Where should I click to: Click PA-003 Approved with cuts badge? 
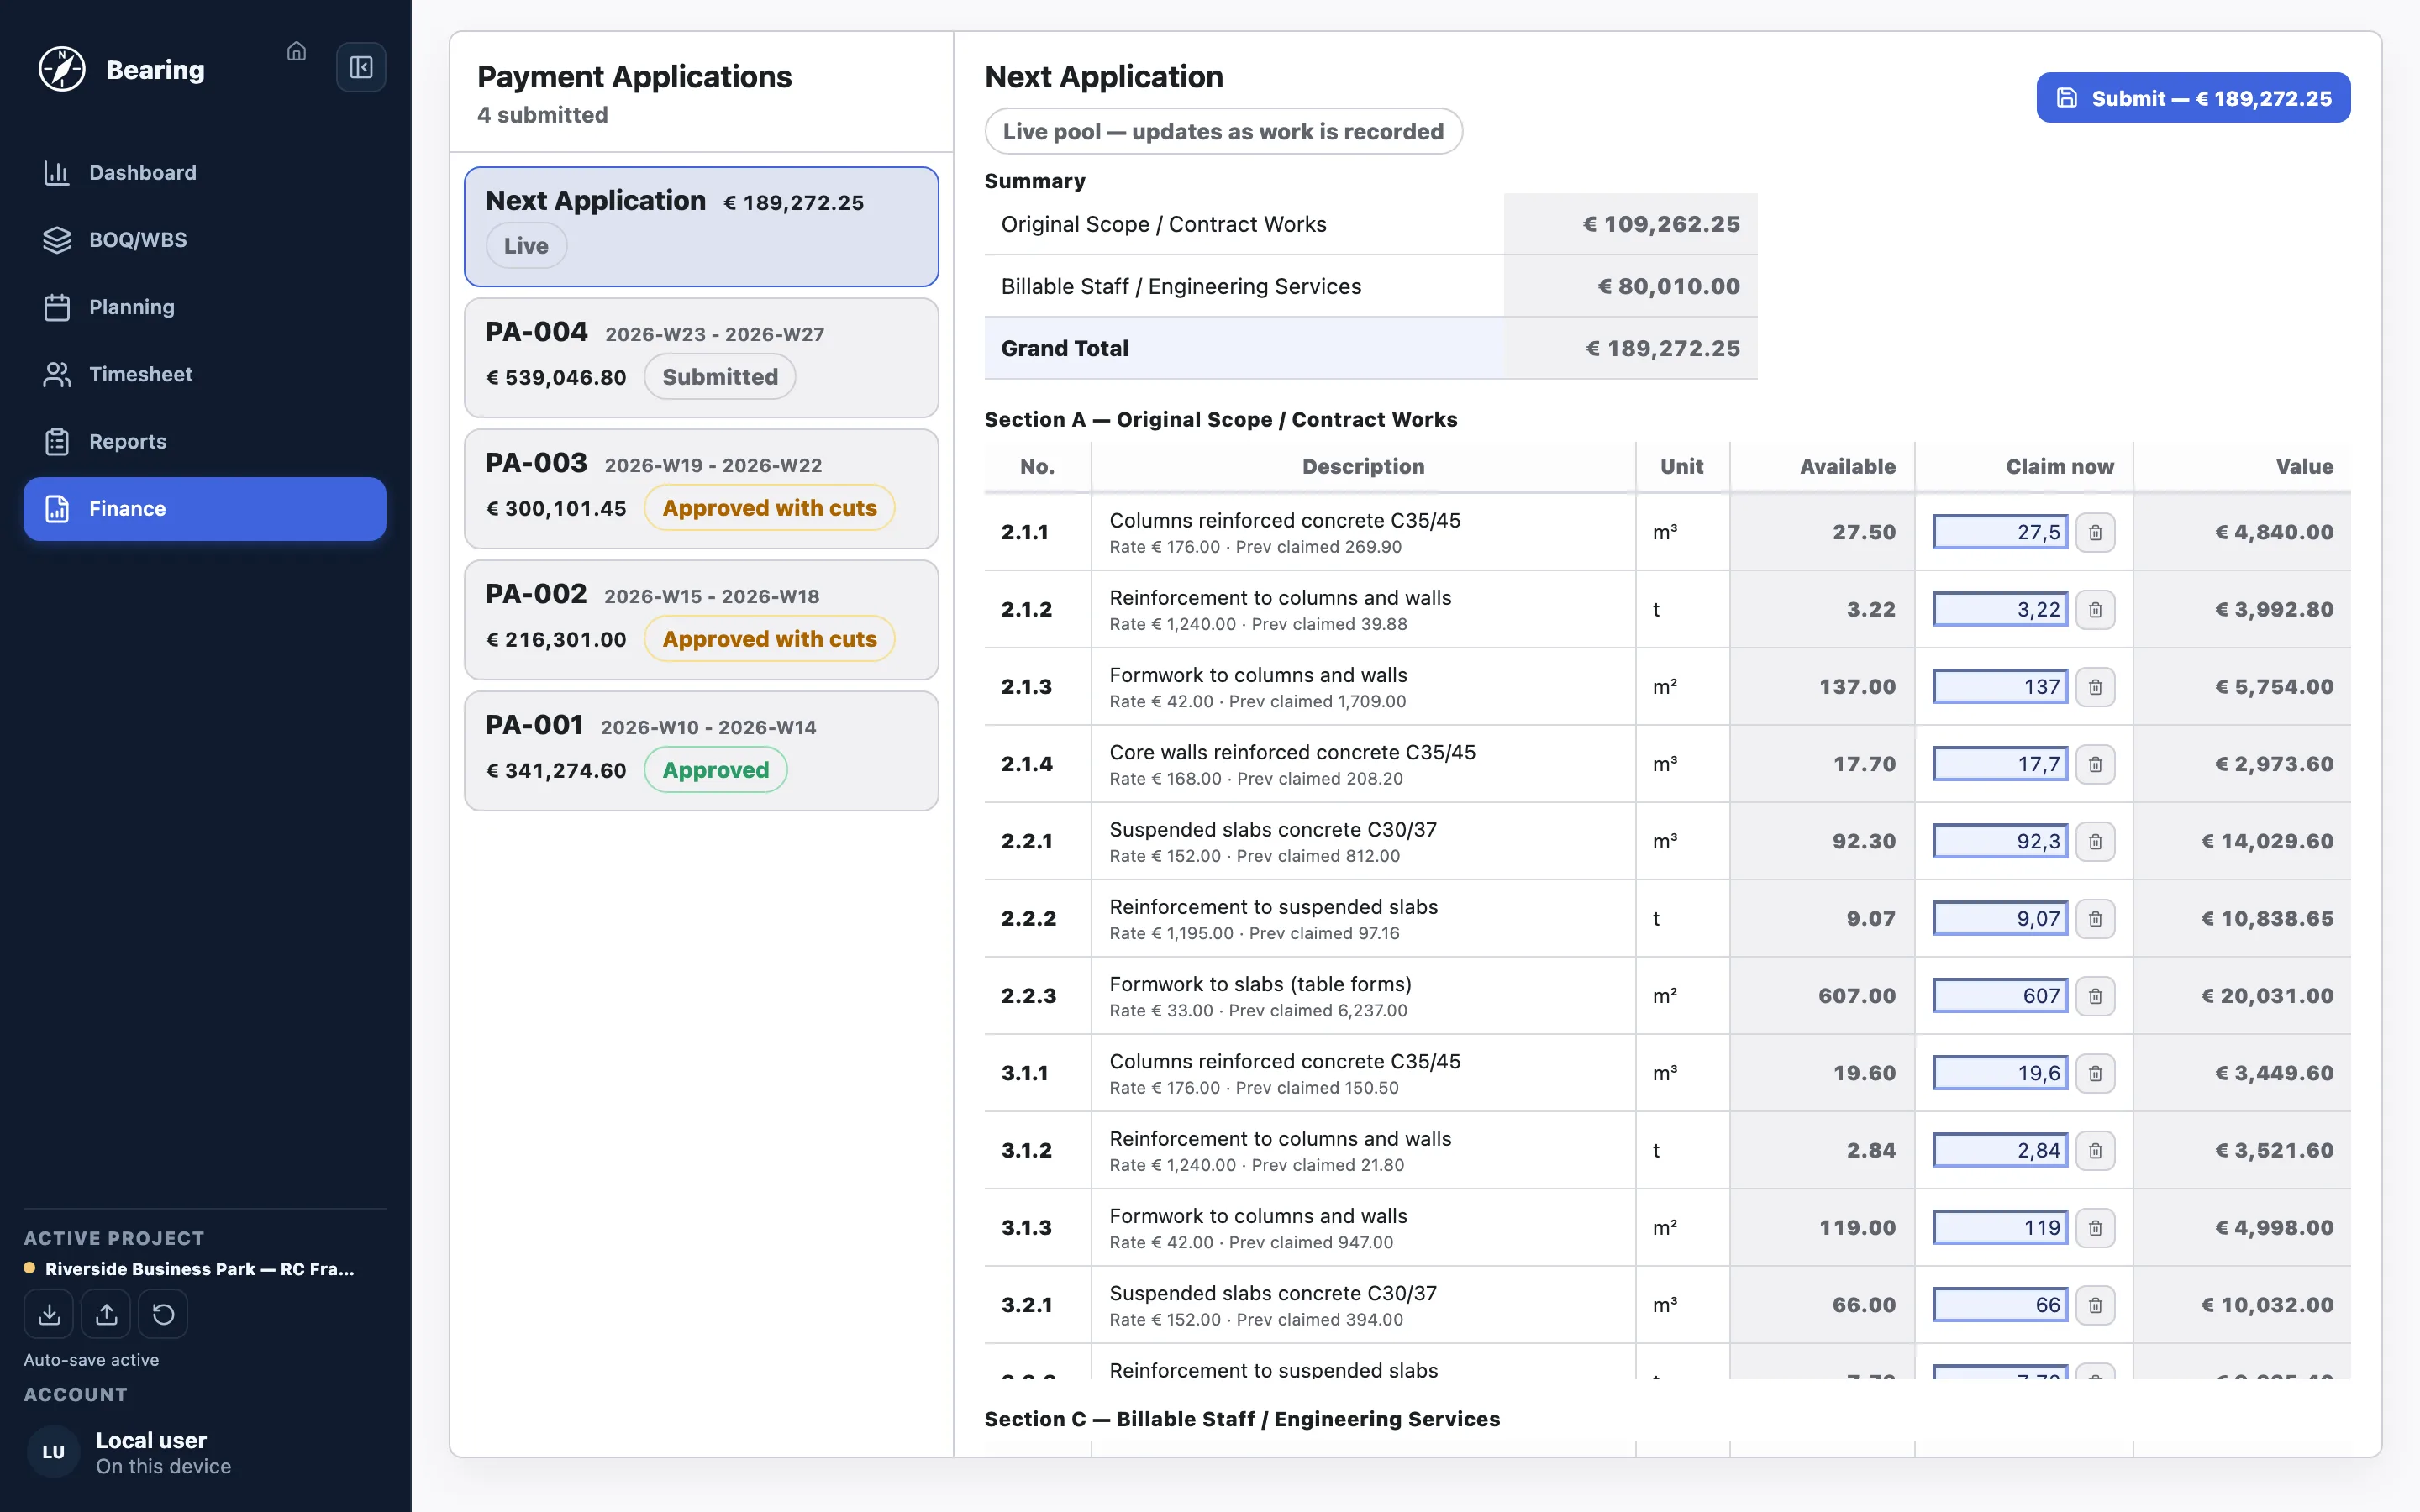pyautogui.click(x=769, y=508)
